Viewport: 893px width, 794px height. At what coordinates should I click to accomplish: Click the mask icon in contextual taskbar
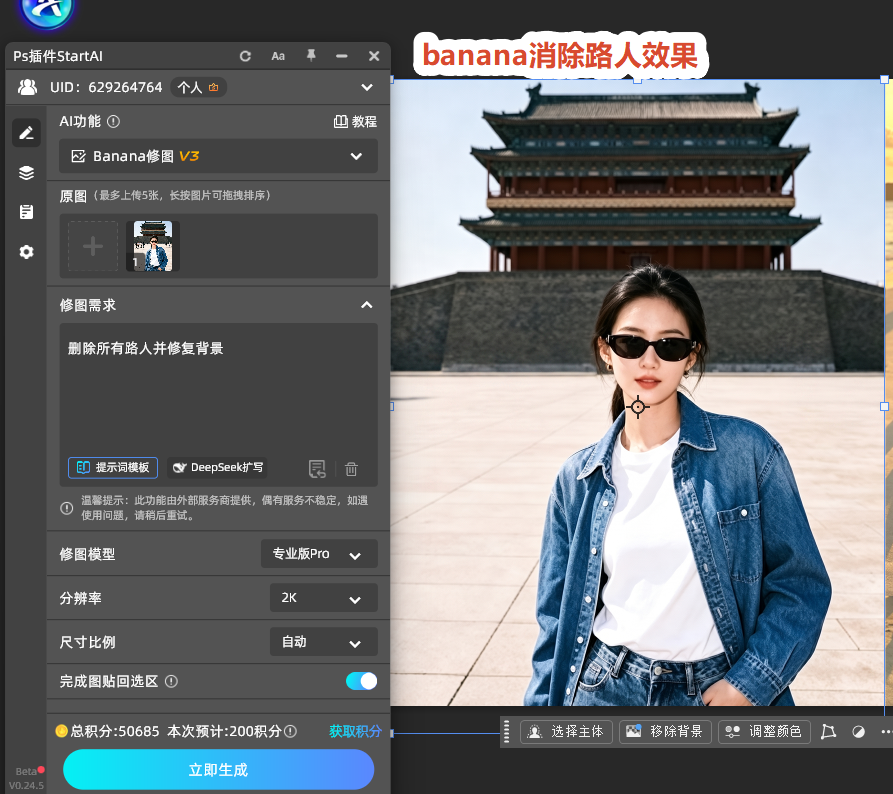tap(858, 732)
